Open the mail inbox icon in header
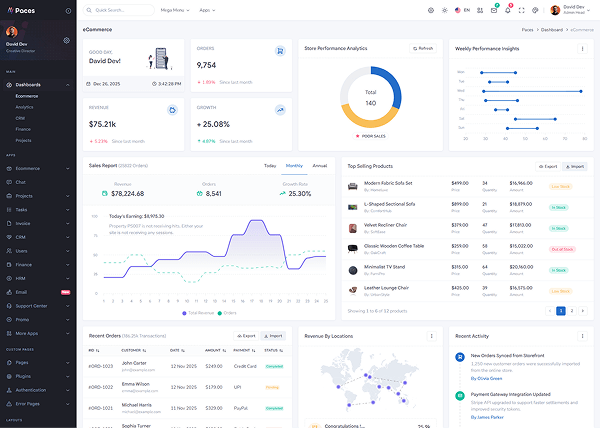 pos(493,10)
